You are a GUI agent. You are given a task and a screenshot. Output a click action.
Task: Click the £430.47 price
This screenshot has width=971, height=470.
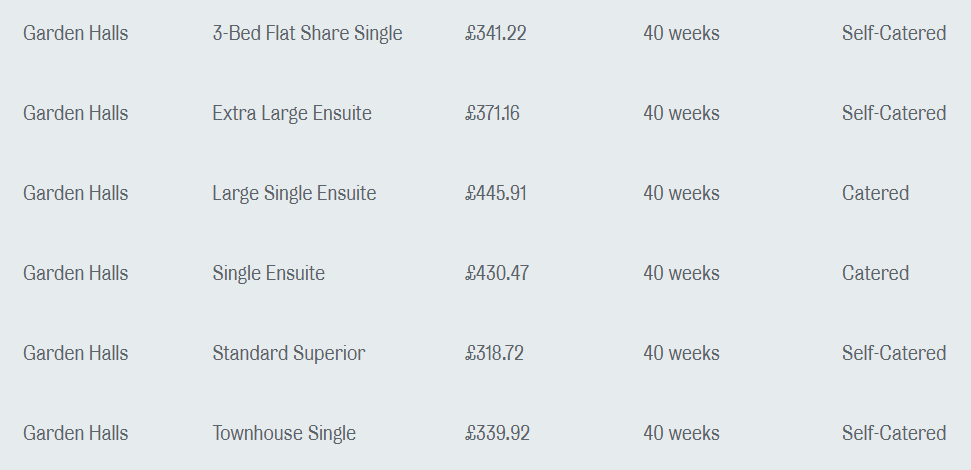coord(497,273)
